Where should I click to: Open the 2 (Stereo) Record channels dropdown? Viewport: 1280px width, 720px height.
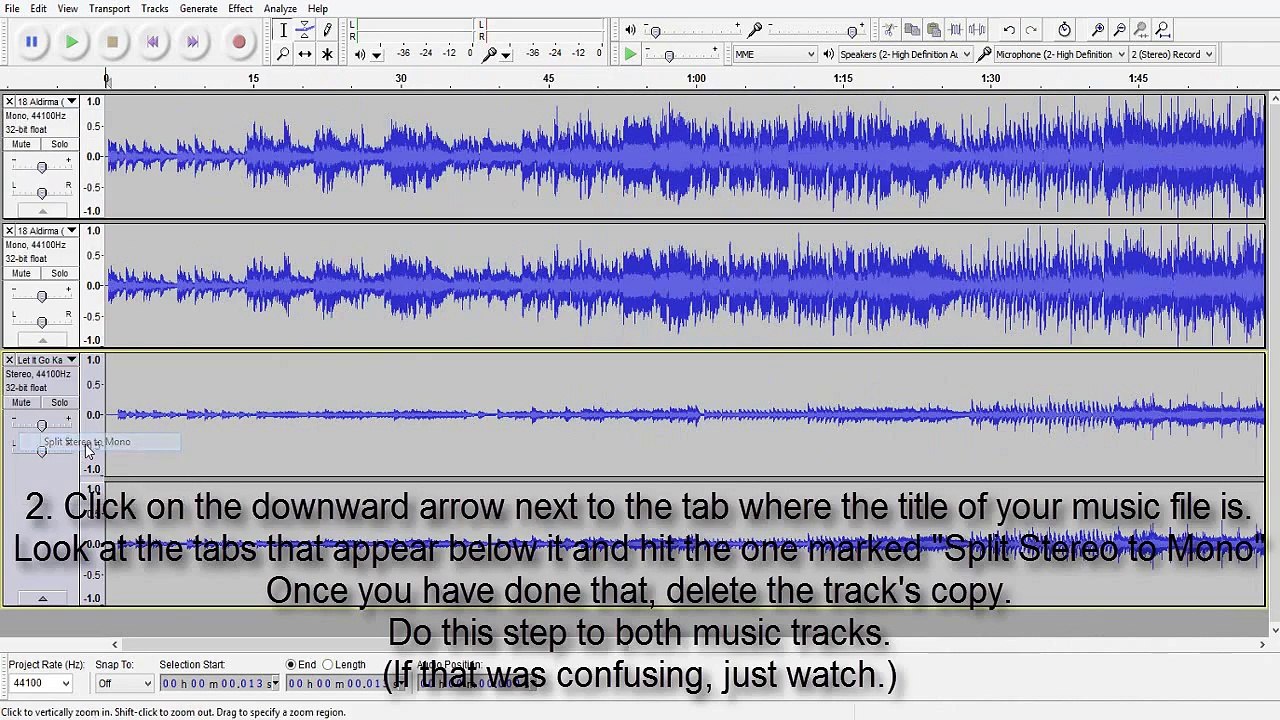tap(1172, 54)
